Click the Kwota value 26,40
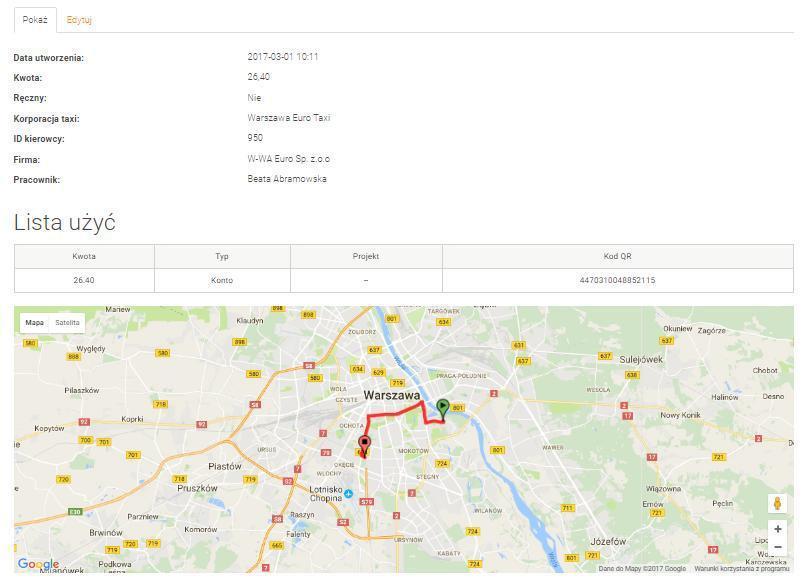 tap(258, 77)
